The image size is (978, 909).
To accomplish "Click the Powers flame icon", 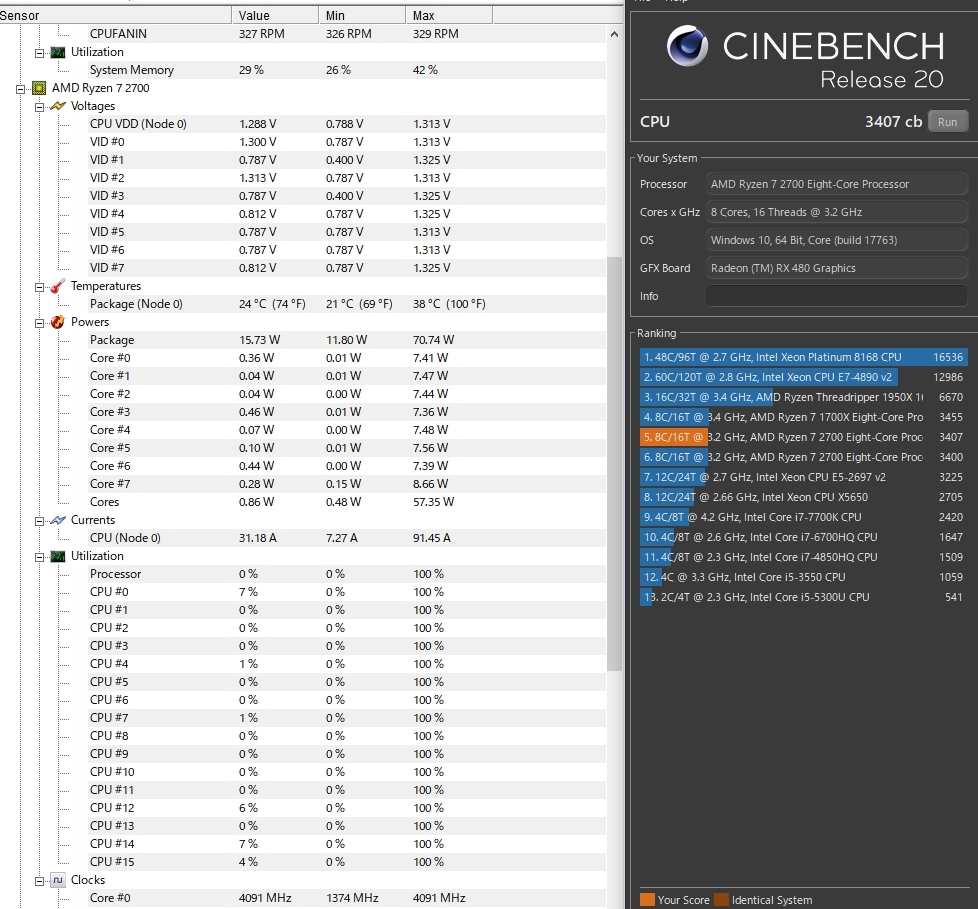I will pos(57,322).
